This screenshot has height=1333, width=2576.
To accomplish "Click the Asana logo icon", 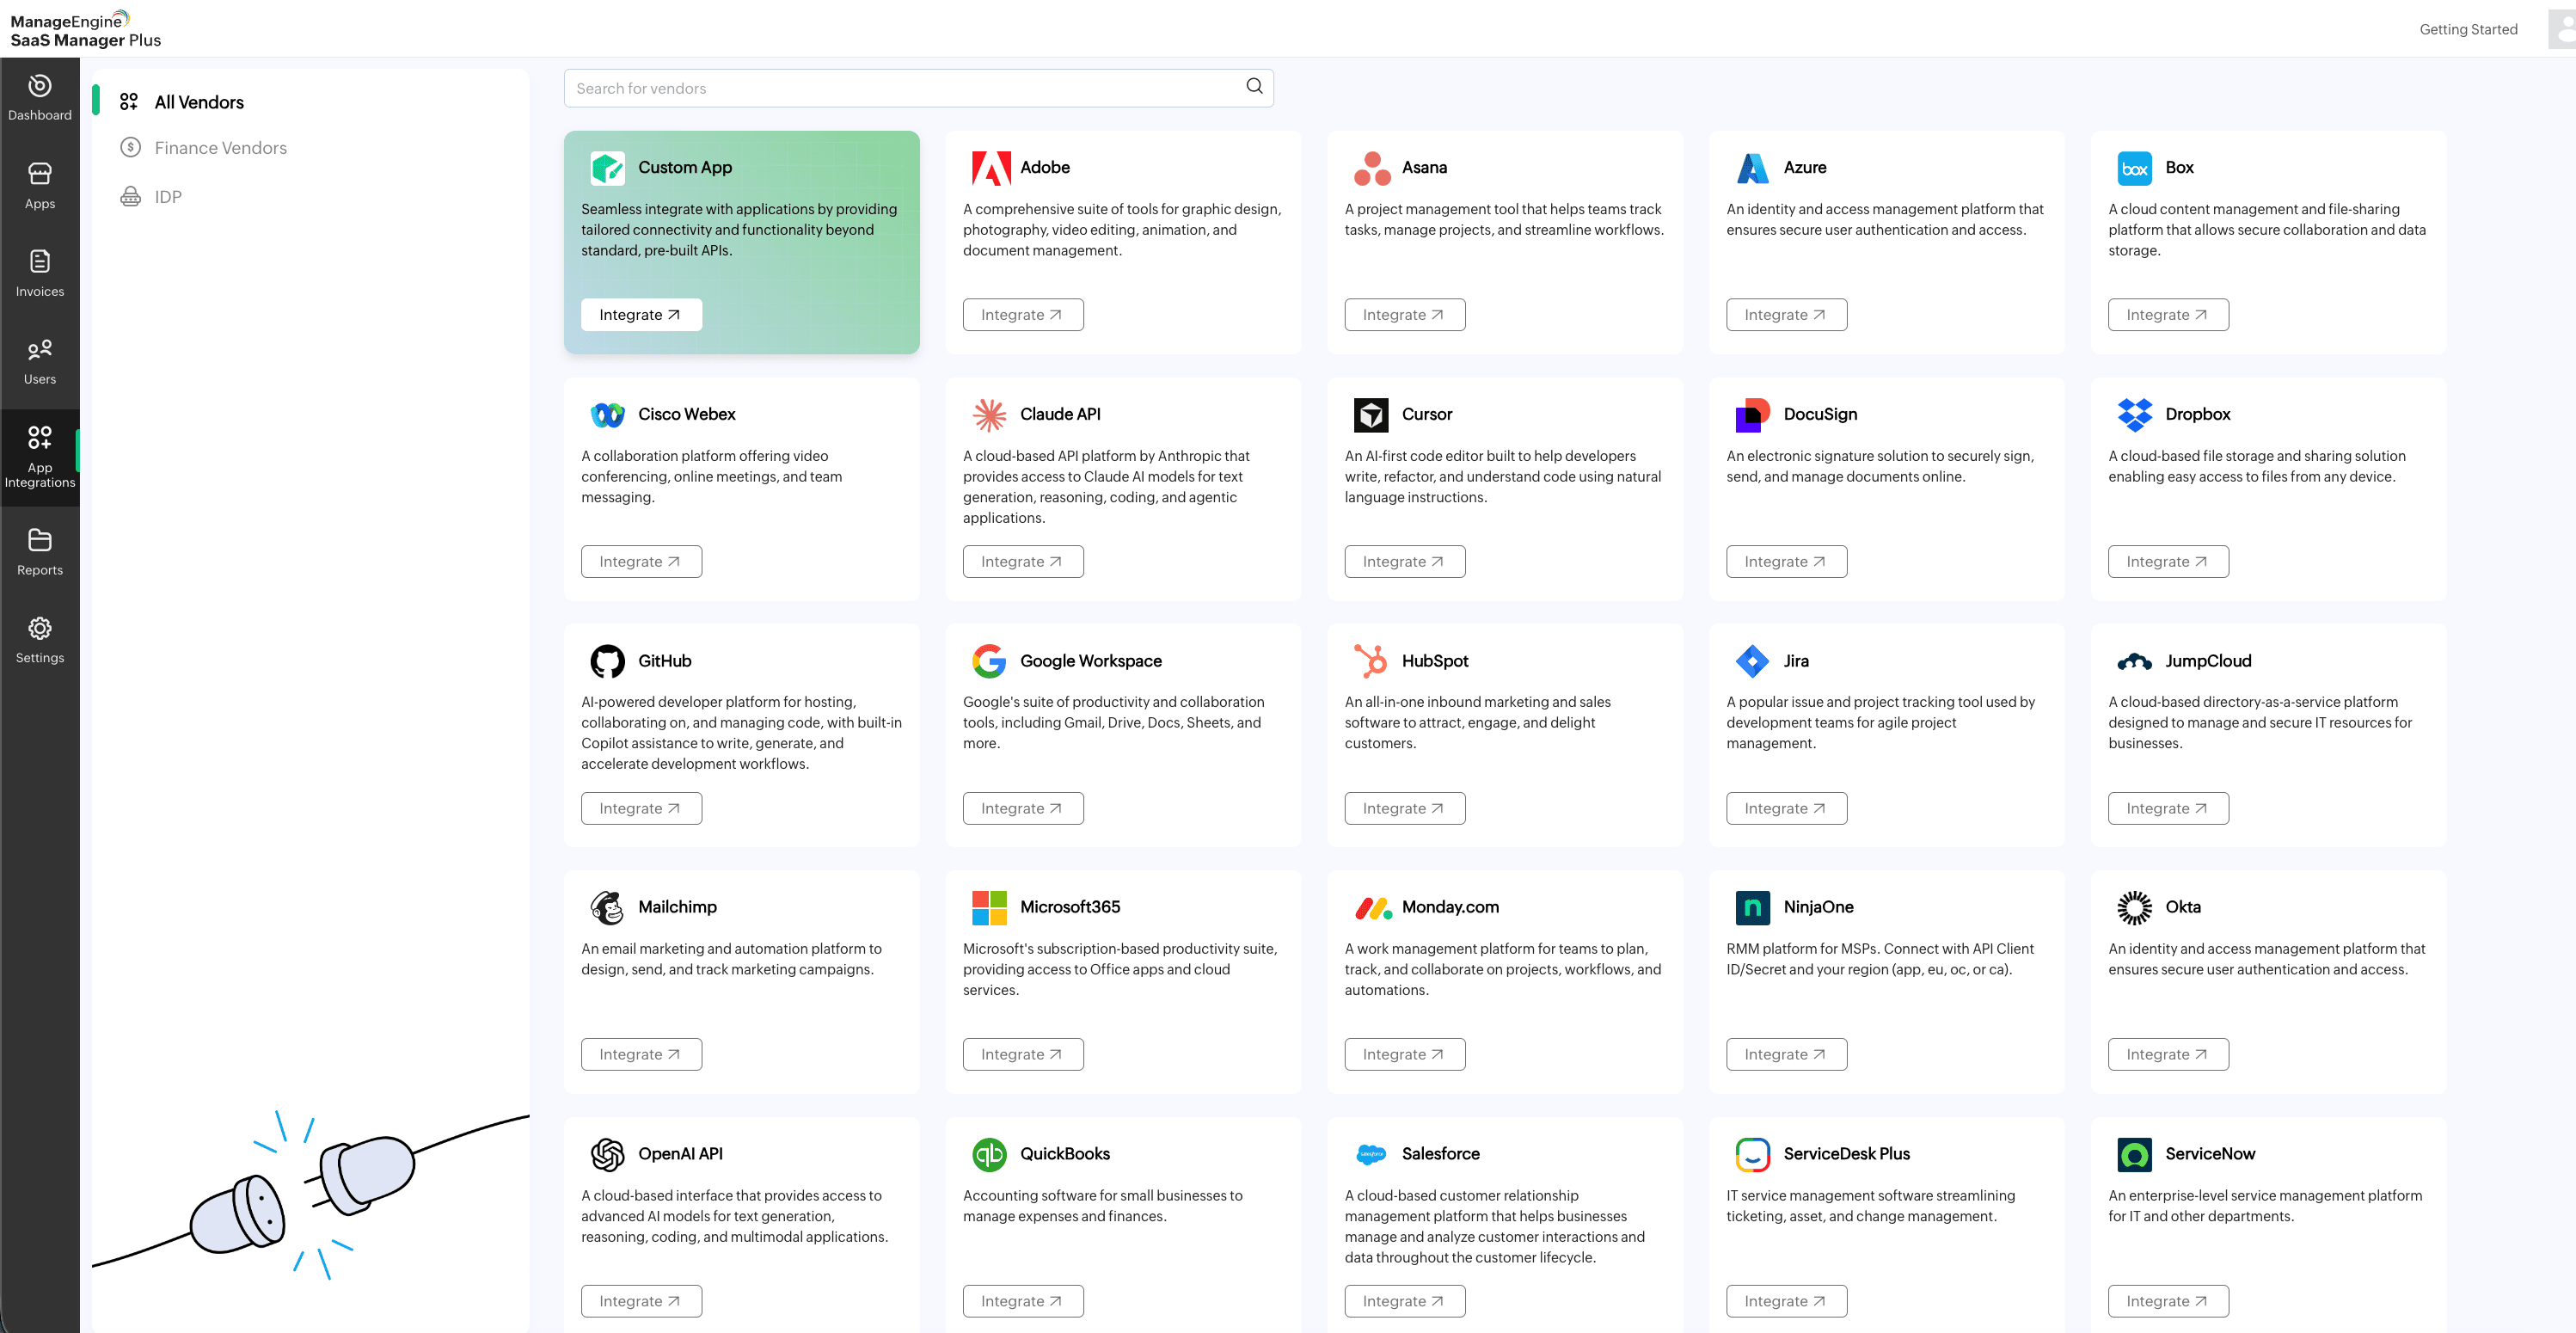I will click(1372, 168).
